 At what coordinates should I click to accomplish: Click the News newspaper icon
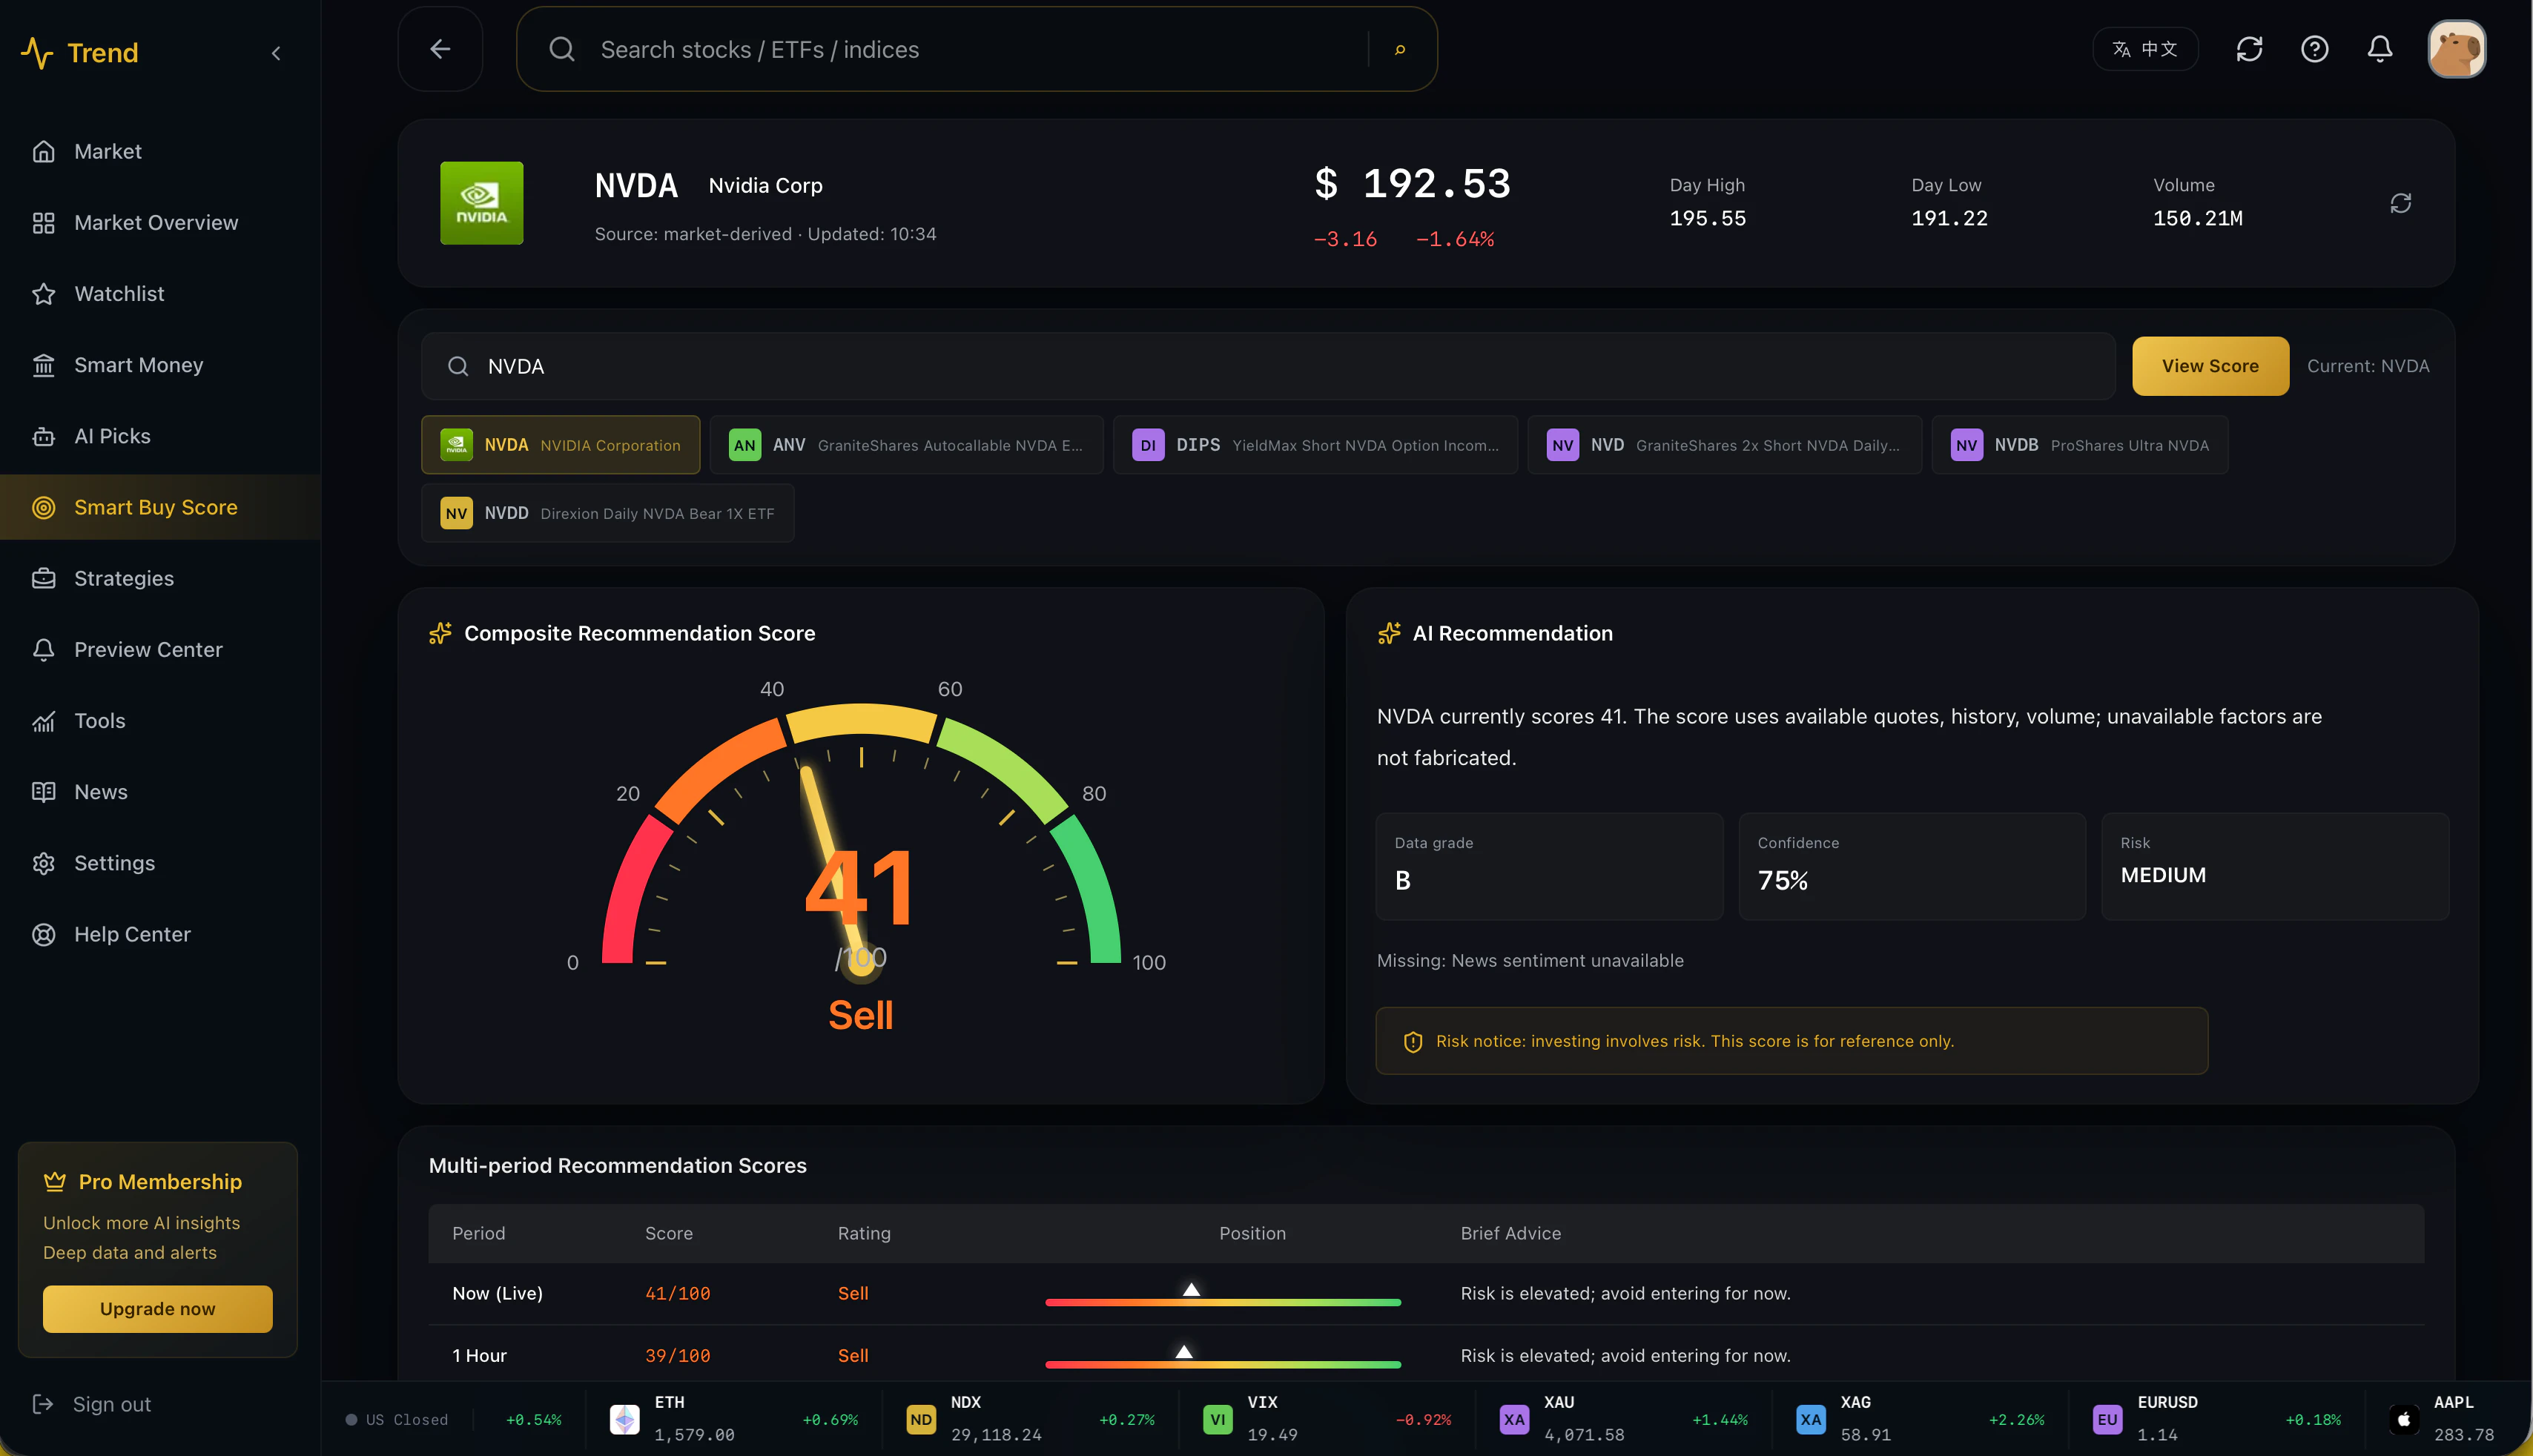pos(43,792)
